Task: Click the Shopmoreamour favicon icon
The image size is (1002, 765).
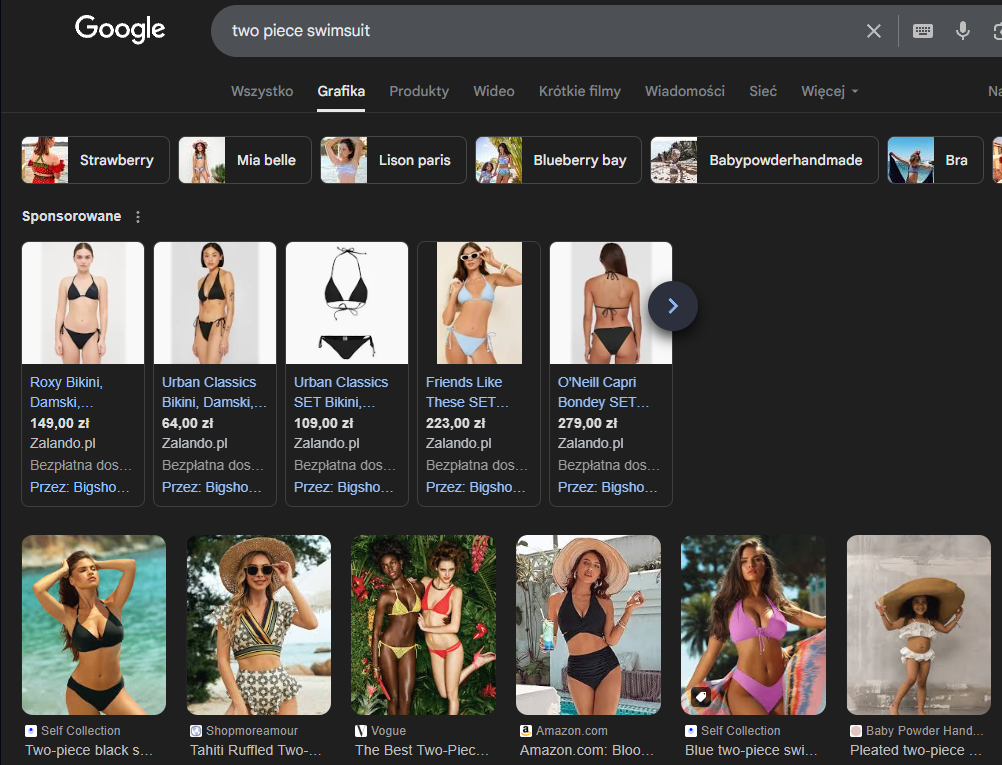Action: pos(196,730)
